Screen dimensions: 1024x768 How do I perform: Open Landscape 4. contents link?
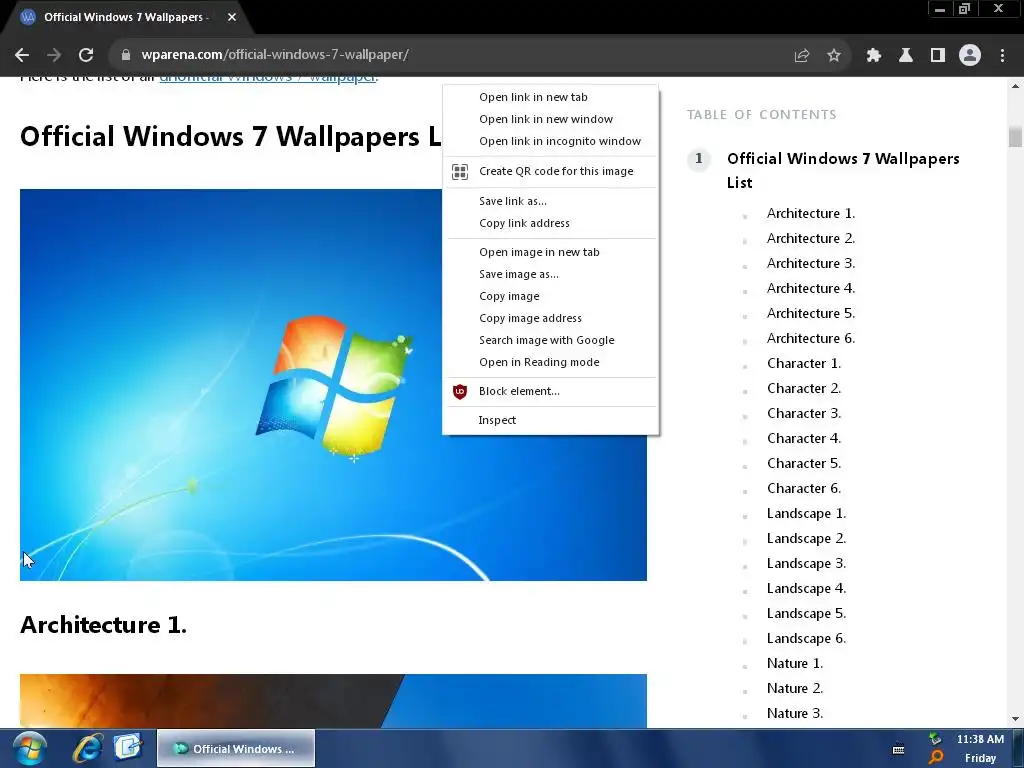point(807,588)
